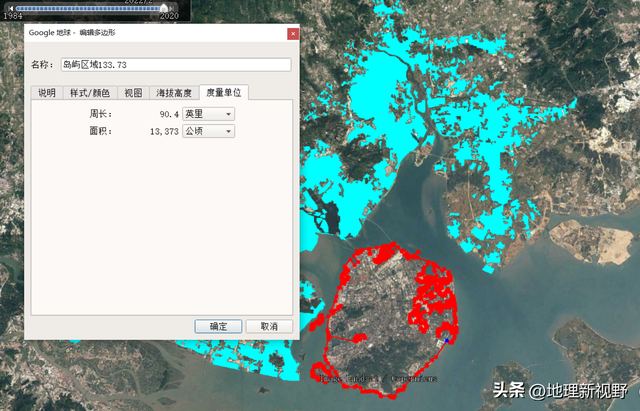Open the 视图 tab

click(x=133, y=93)
